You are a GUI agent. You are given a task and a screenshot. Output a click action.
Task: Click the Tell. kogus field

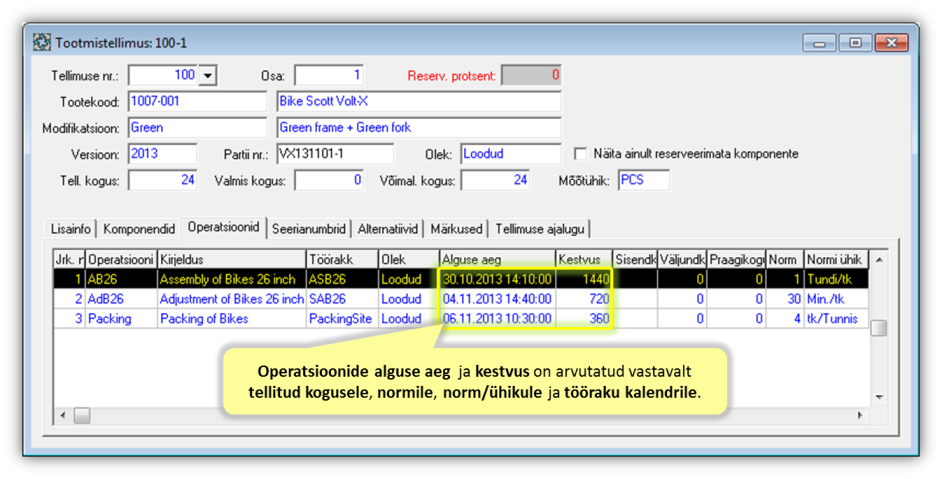click(x=163, y=180)
